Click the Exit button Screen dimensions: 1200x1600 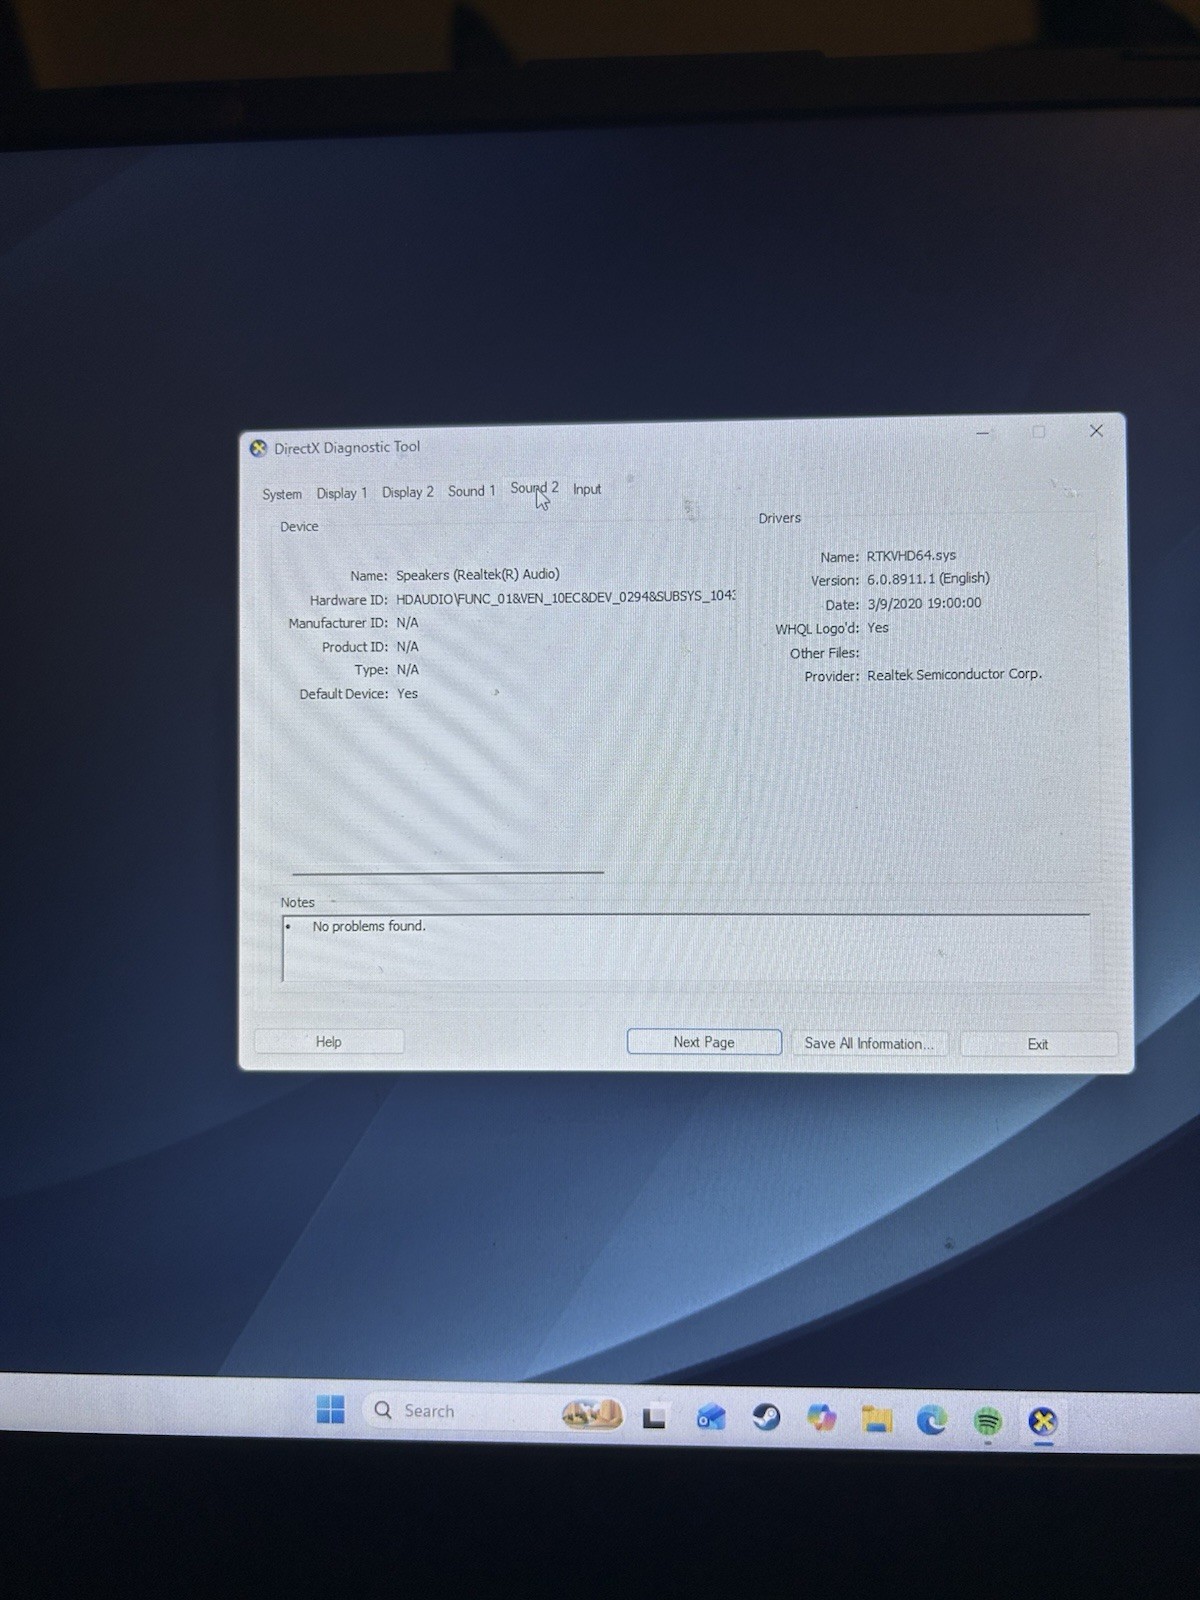1038,1044
